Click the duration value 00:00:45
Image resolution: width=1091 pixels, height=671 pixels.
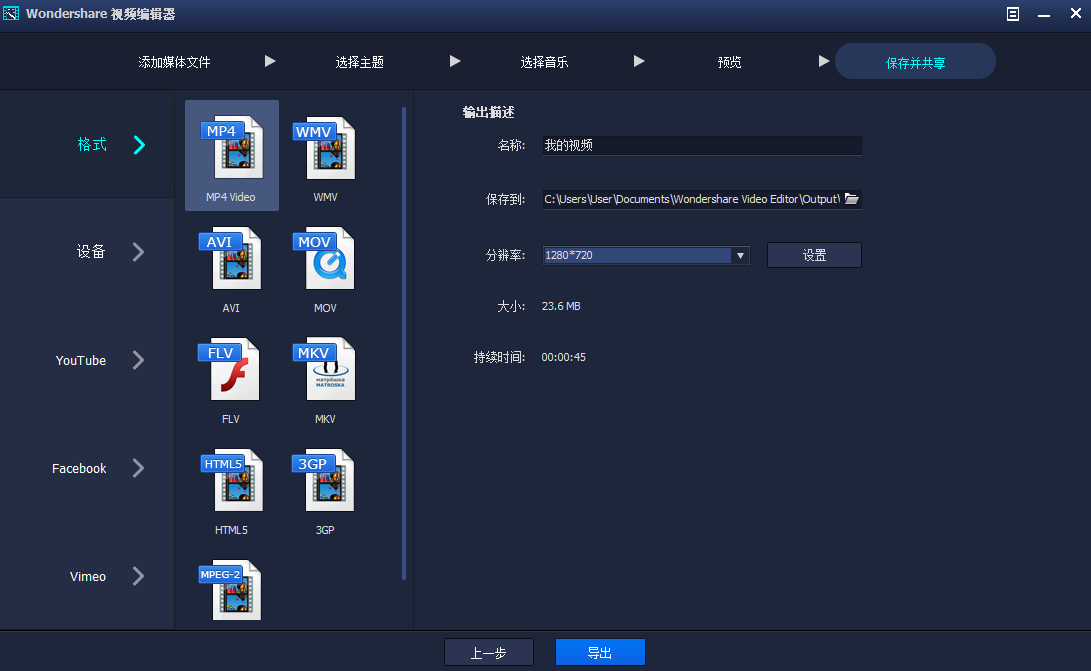pos(564,357)
